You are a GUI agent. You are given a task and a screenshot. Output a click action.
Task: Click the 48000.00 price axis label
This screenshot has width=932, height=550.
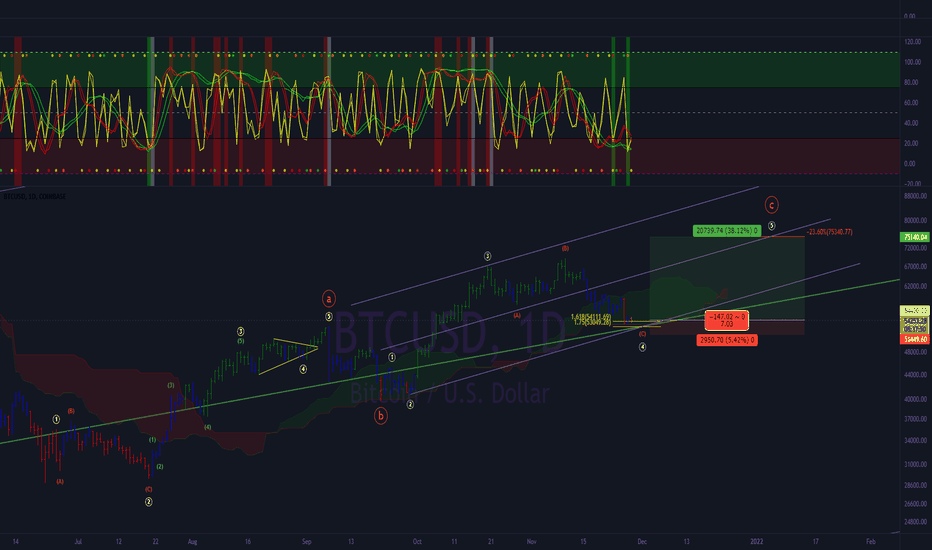click(x=915, y=352)
